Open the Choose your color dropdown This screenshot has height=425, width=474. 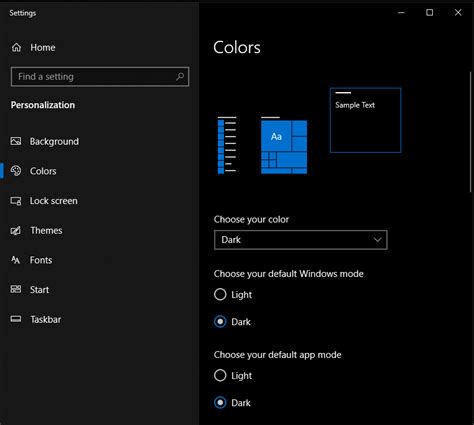click(301, 240)
